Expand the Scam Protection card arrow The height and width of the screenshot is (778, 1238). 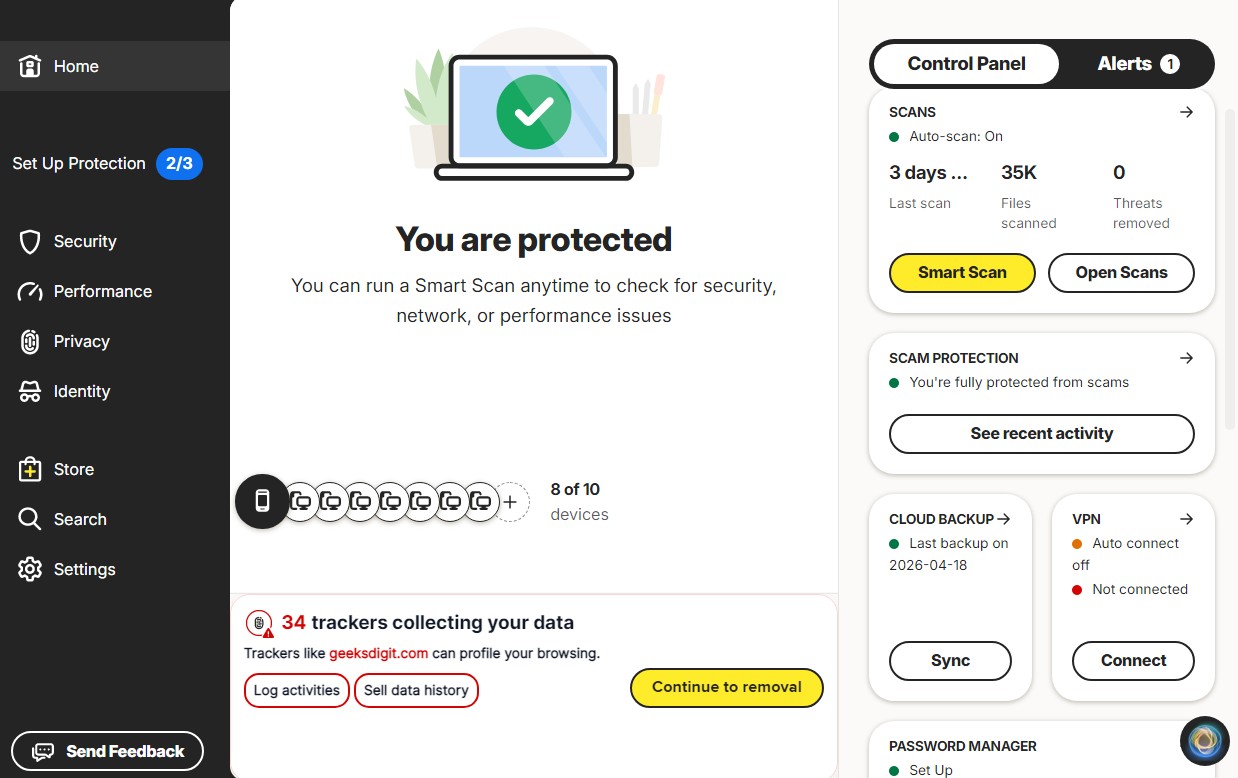point(1186,358)
